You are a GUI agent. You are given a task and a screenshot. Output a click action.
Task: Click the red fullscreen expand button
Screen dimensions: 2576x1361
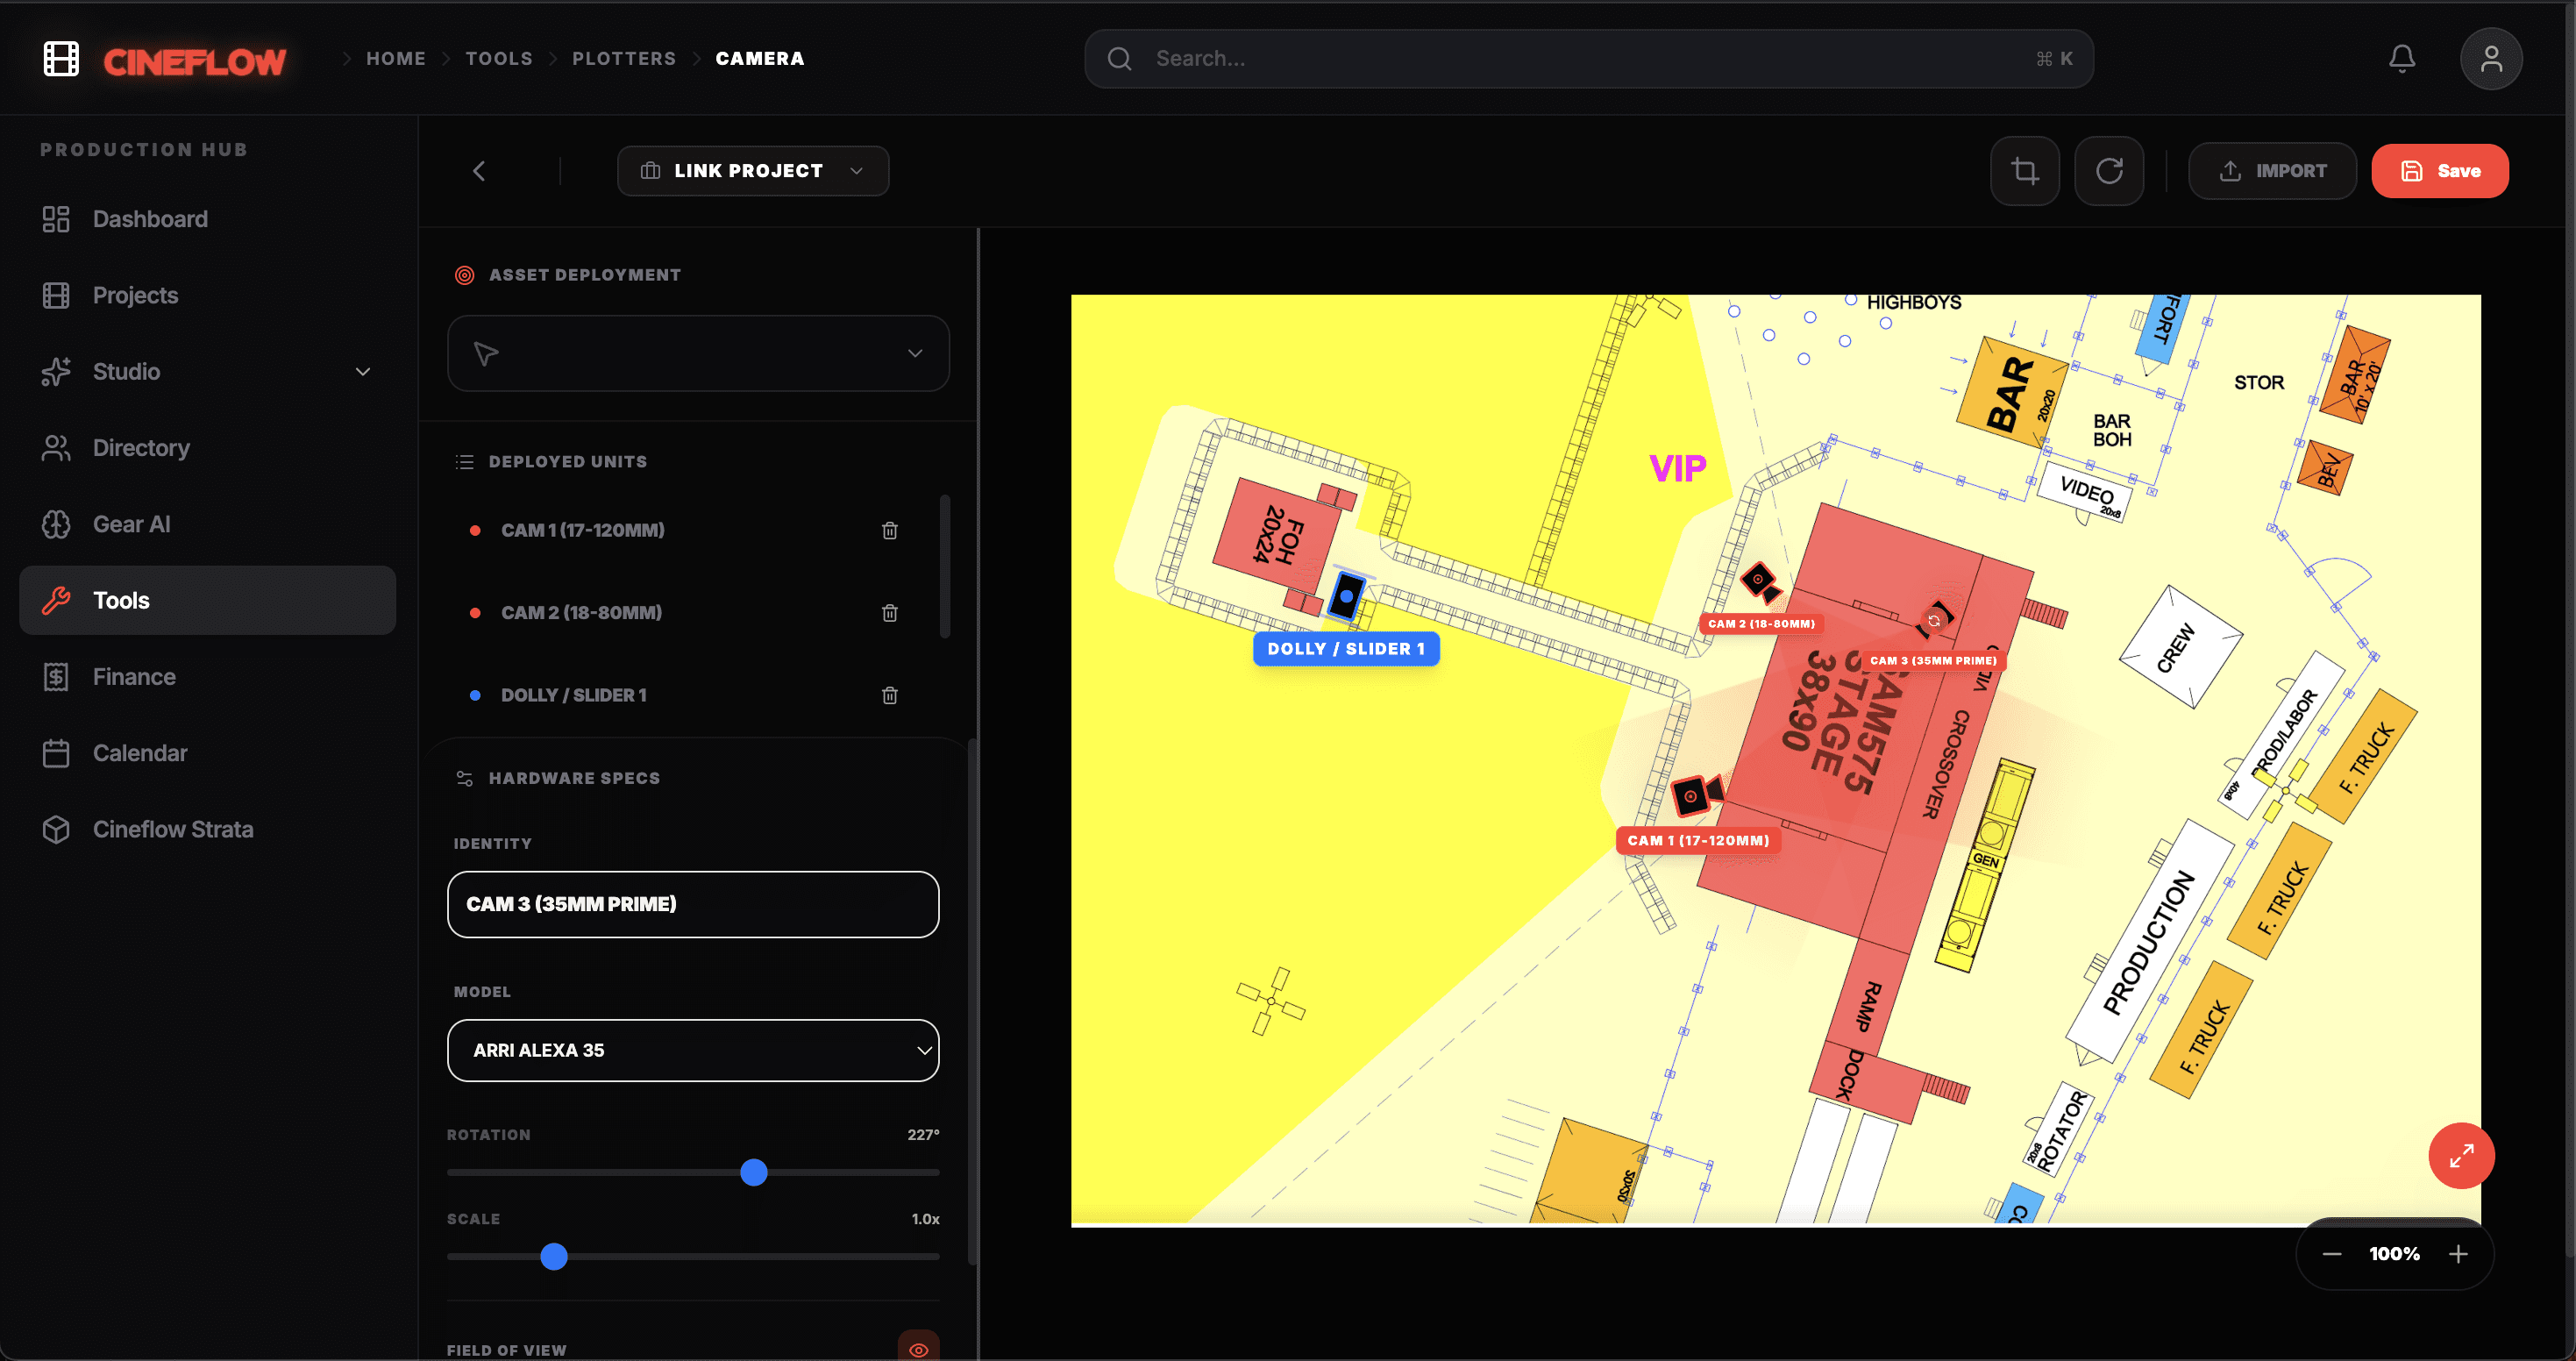[x=2460, y=1155]
